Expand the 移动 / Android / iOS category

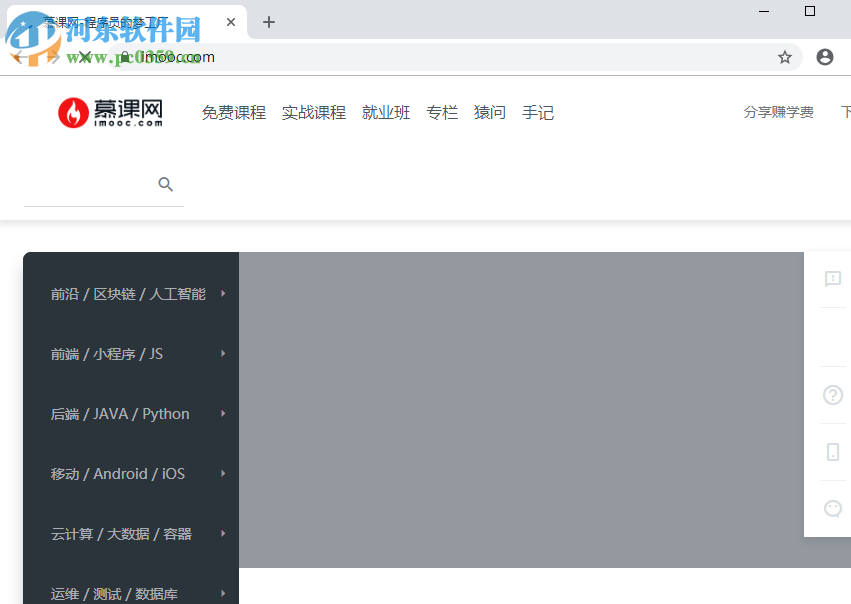(x=118, y=473)
